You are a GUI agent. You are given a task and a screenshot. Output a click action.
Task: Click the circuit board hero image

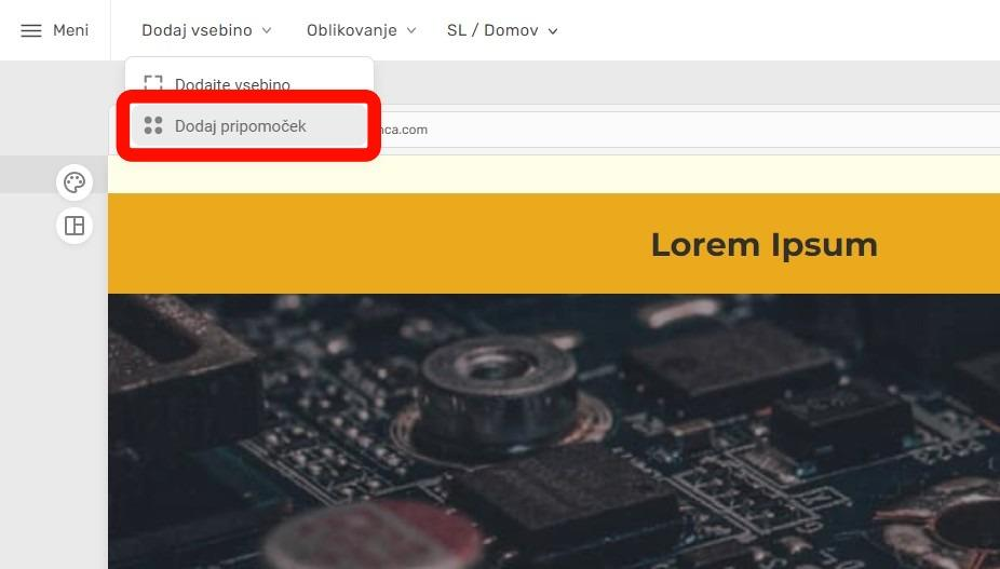coord(554,431)
